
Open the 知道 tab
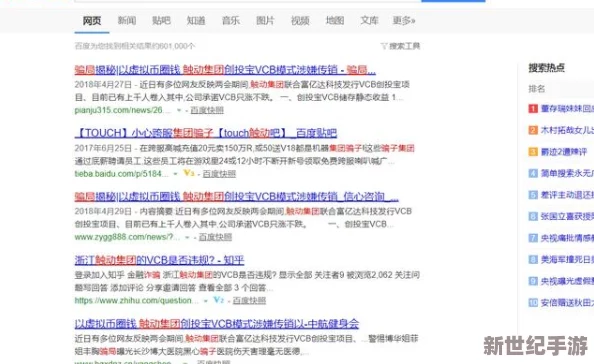(x=196, y=20)
